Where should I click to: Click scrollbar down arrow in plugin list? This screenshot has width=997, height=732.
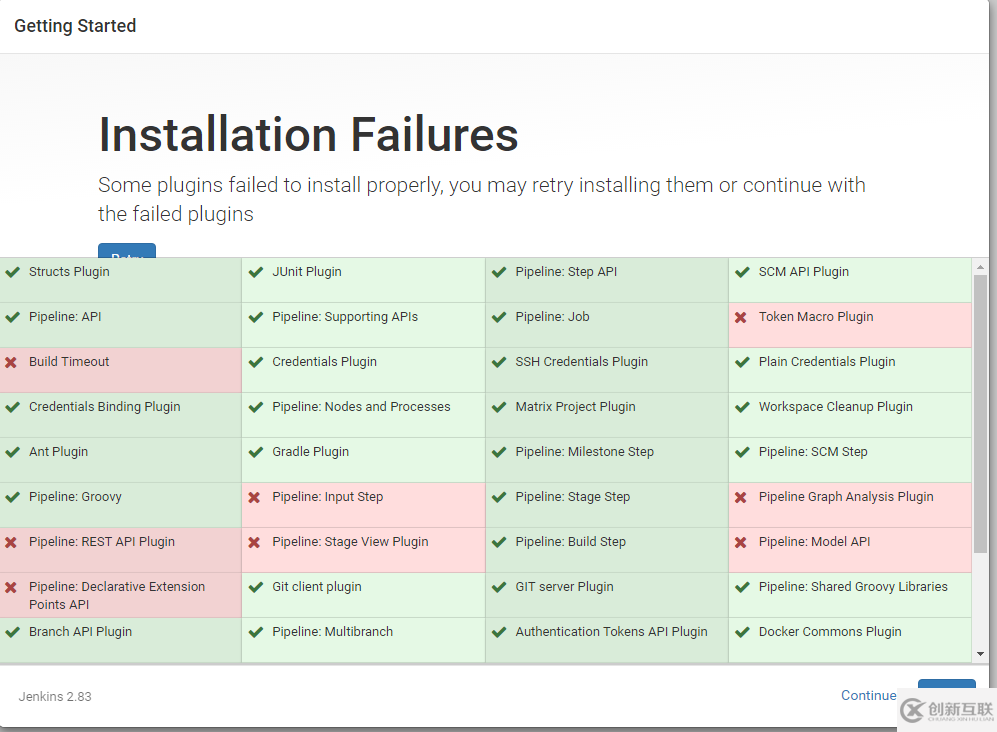point(980,654)
